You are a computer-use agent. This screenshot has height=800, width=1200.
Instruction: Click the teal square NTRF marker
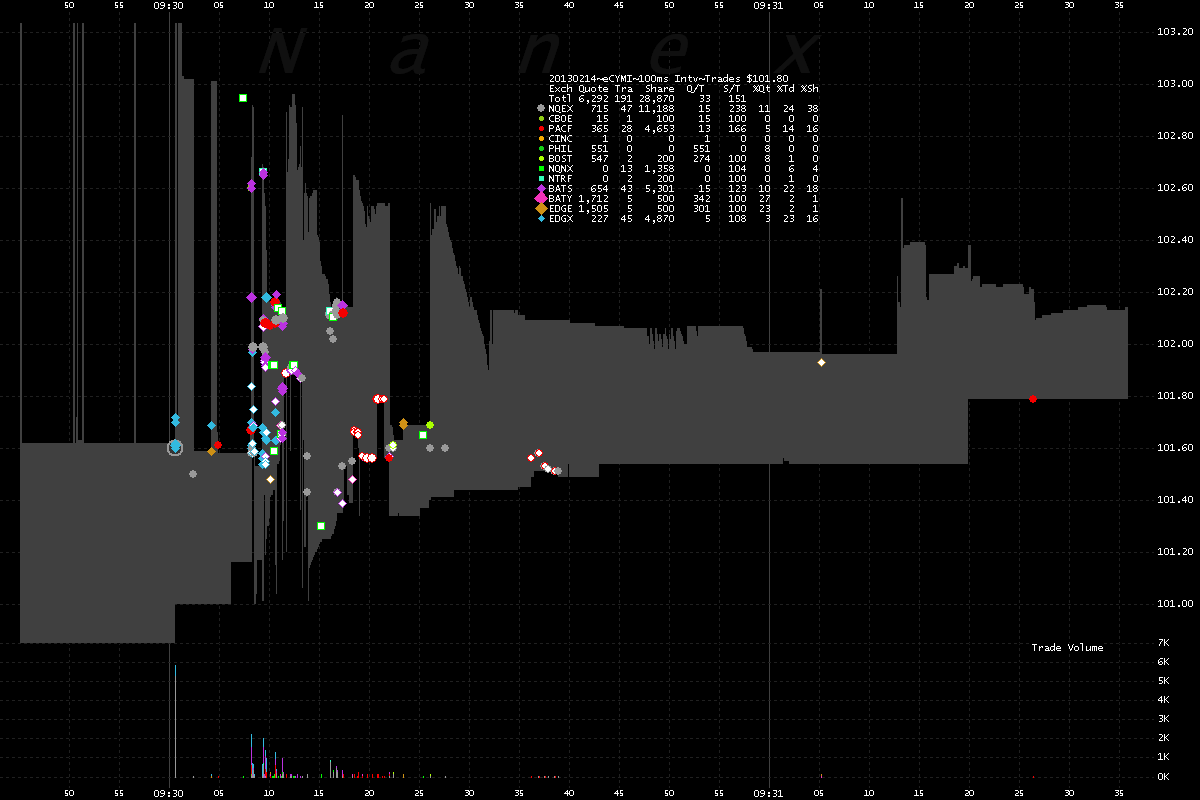click(x=541, y=178)
